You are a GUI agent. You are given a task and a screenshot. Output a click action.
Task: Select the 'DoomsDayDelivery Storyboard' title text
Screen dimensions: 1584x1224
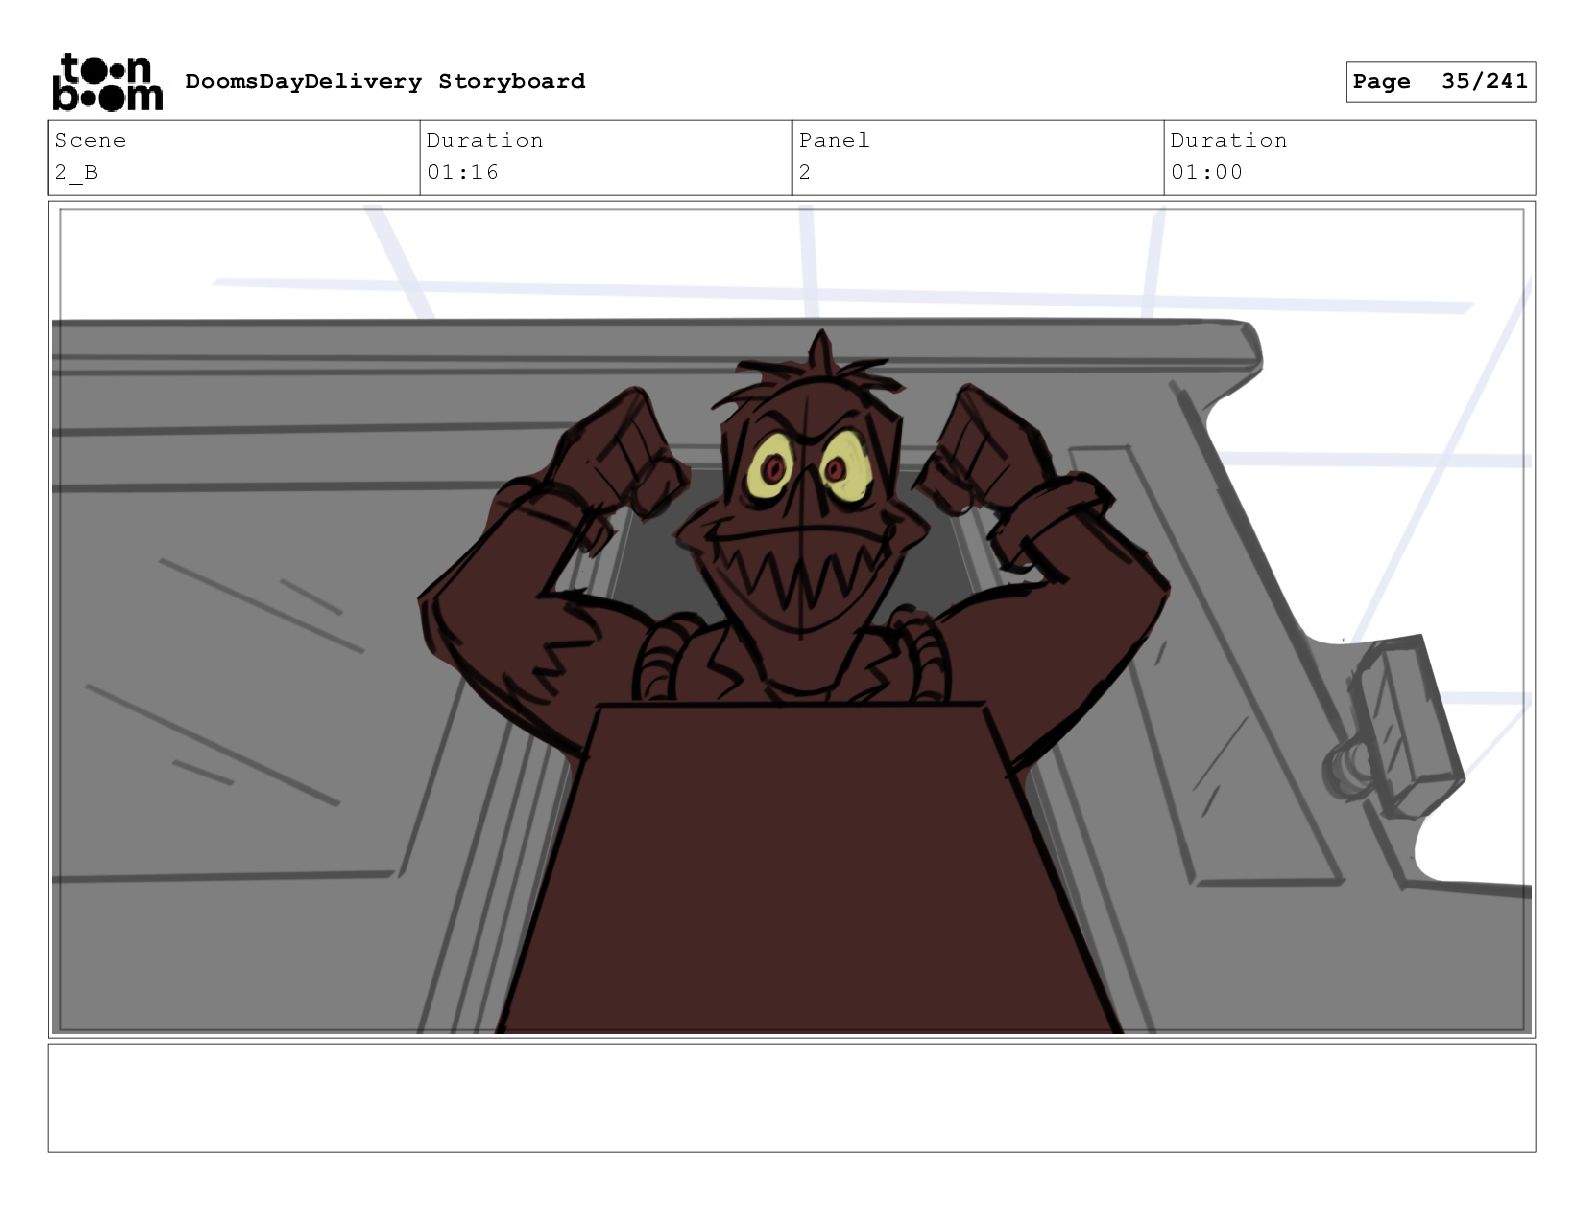click(385, 82)
